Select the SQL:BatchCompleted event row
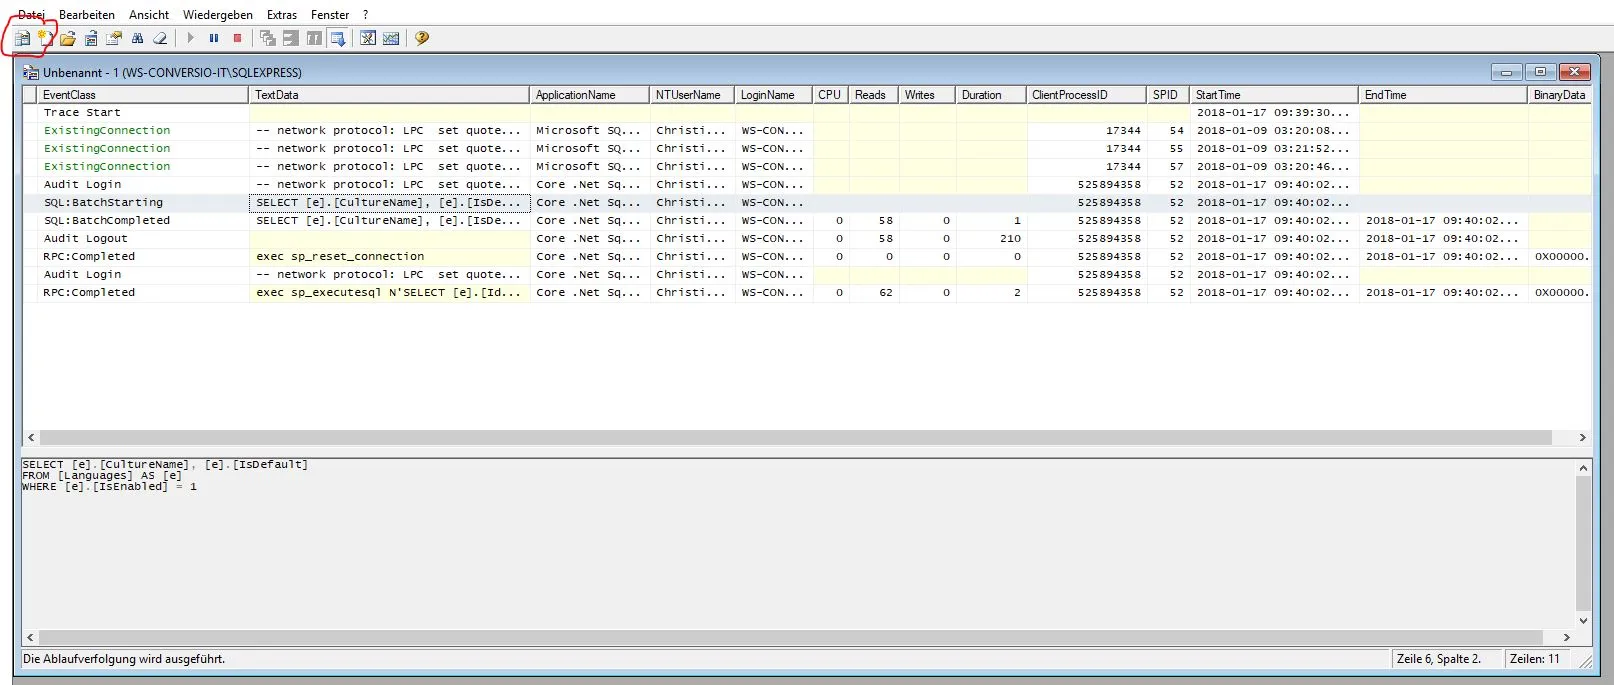The image size is (1614, 685). (806, 221)
